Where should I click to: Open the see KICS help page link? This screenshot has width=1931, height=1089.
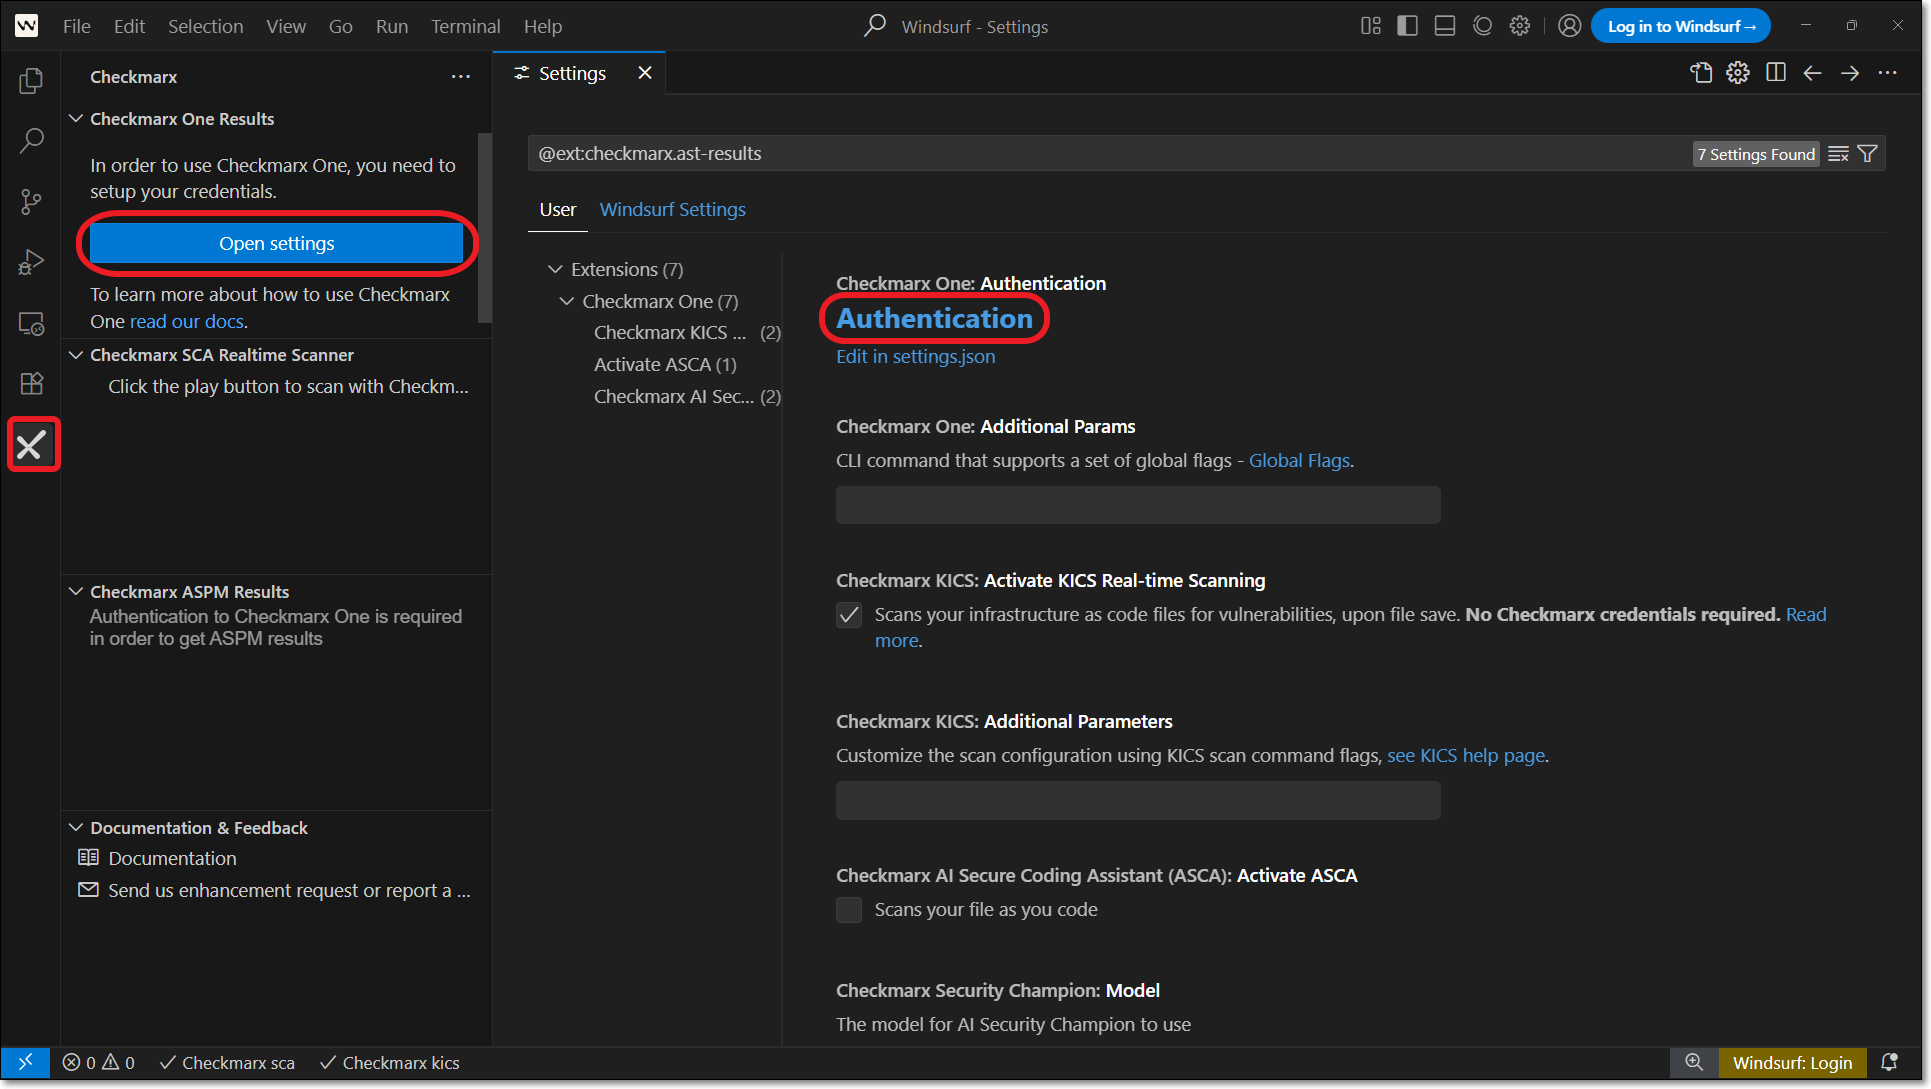click(x=1466, y=756)
